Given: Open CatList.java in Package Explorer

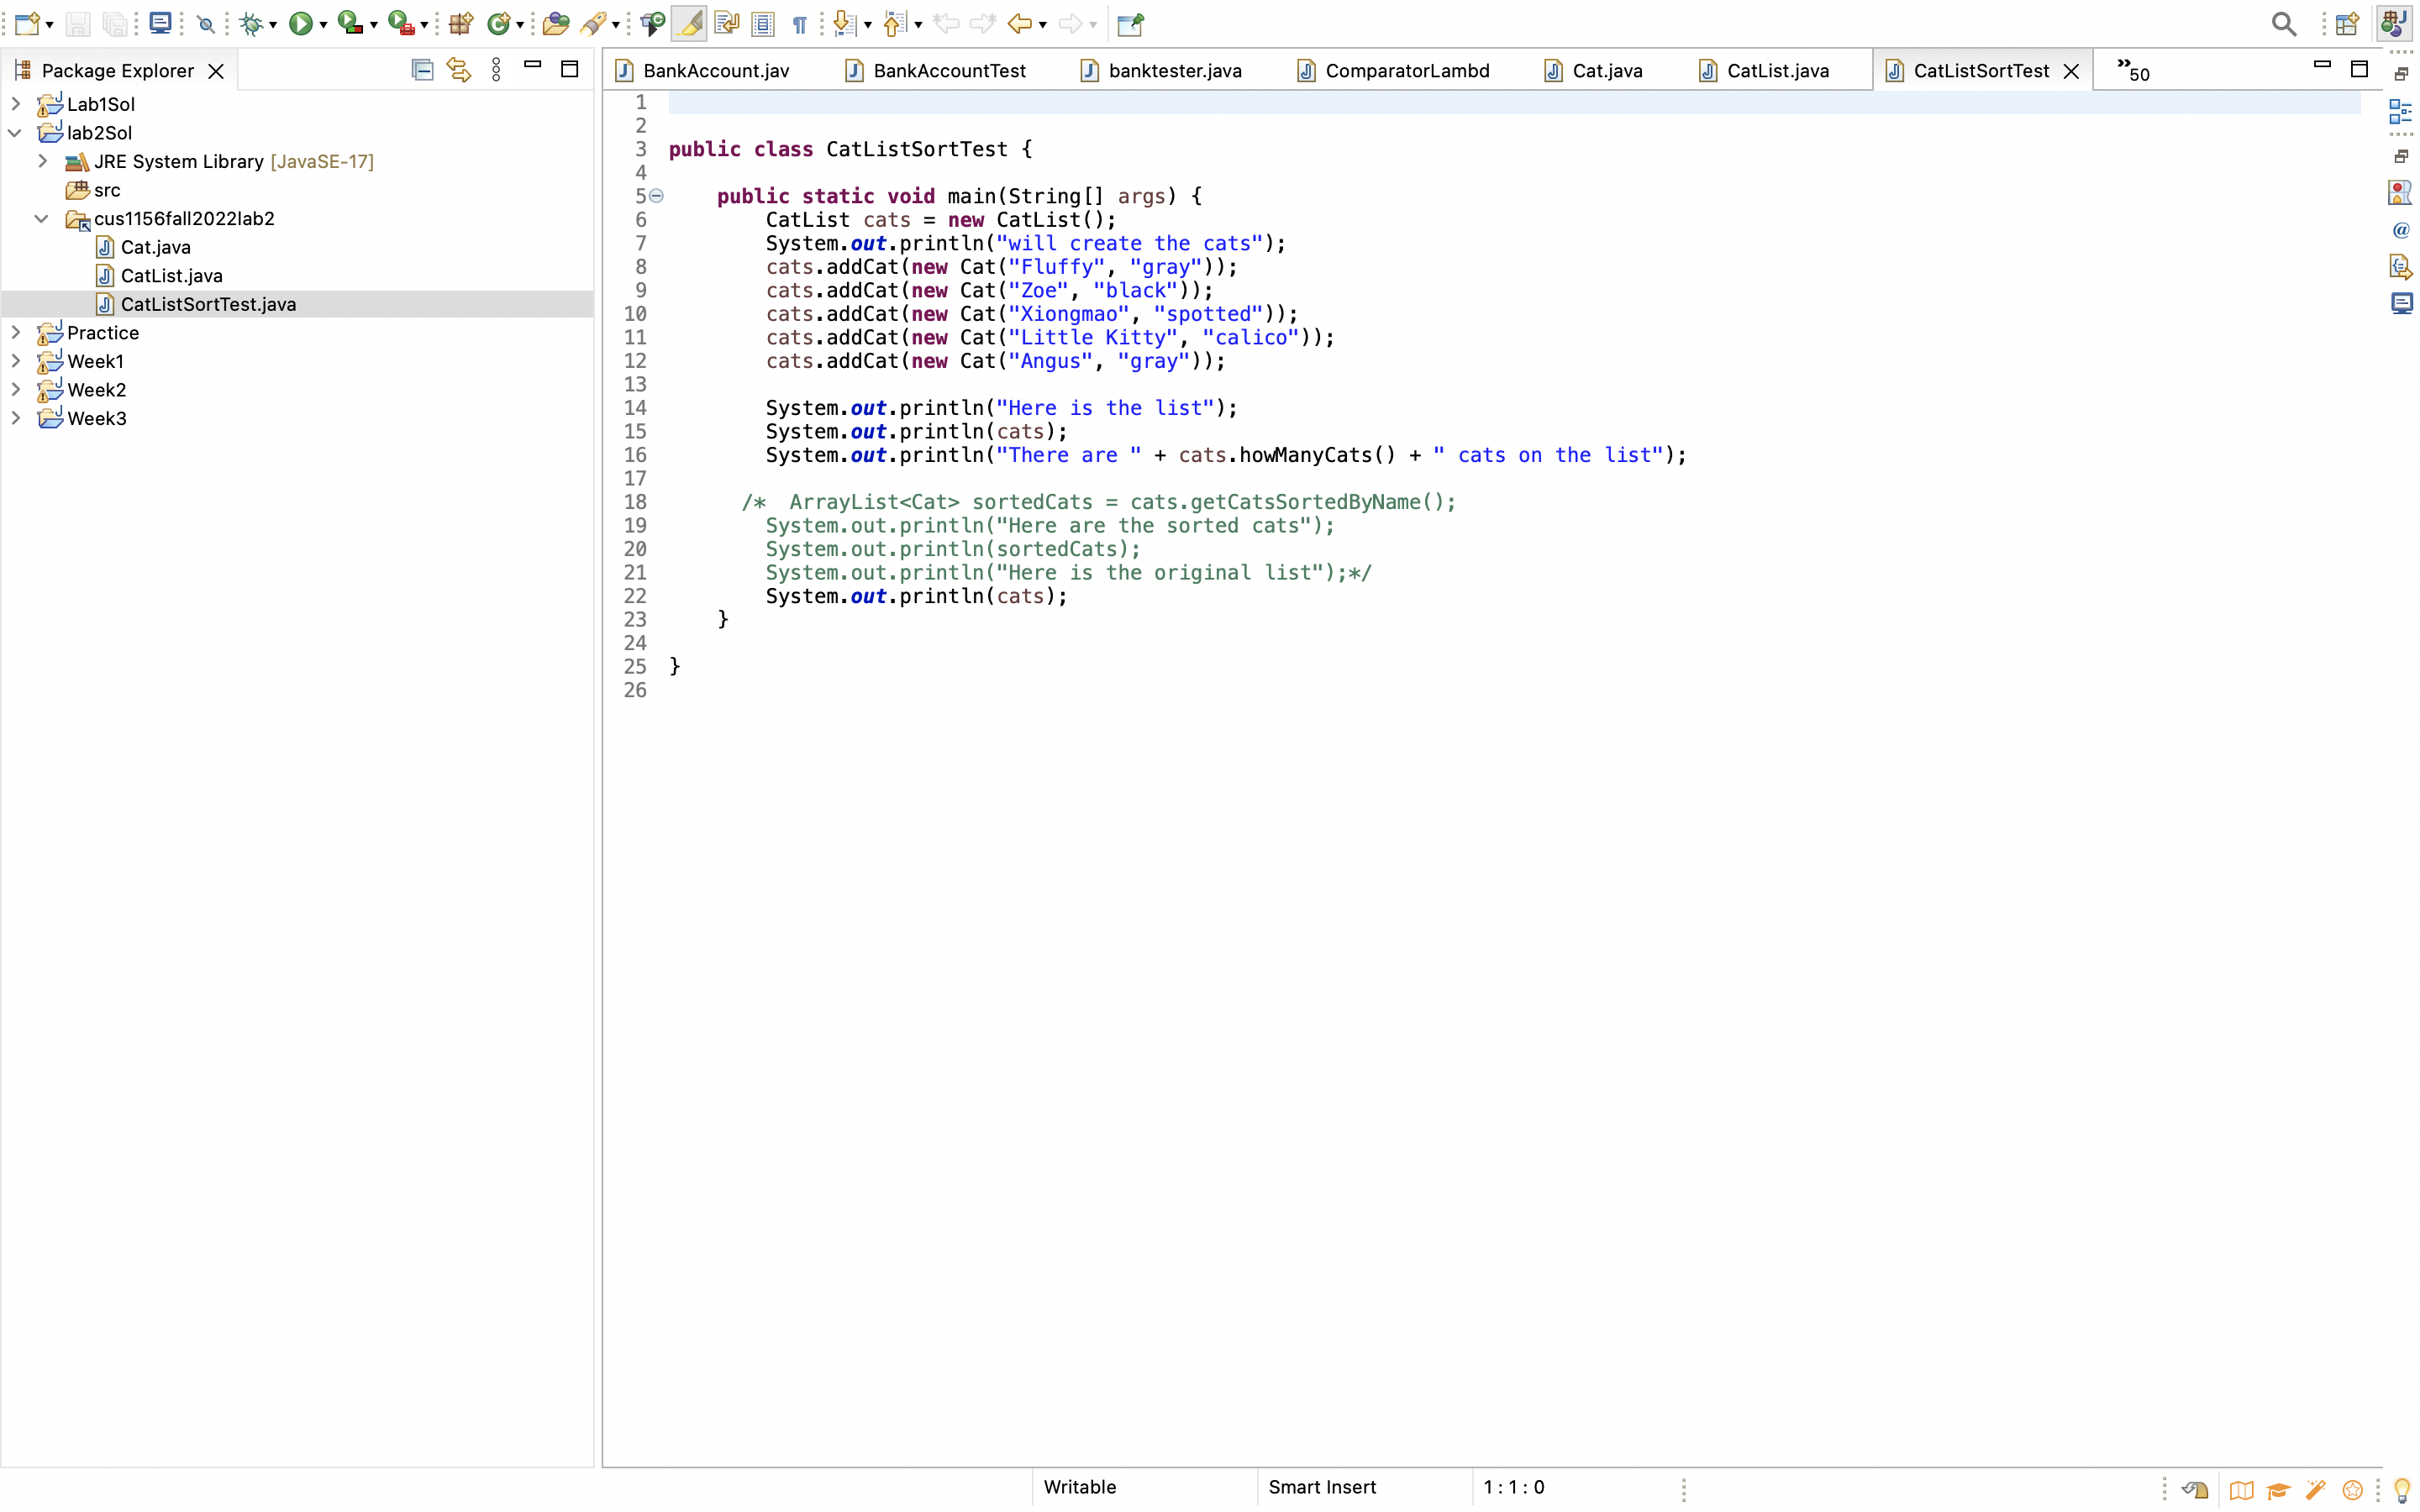Looking at the screenshot, I should pos(171,276).
